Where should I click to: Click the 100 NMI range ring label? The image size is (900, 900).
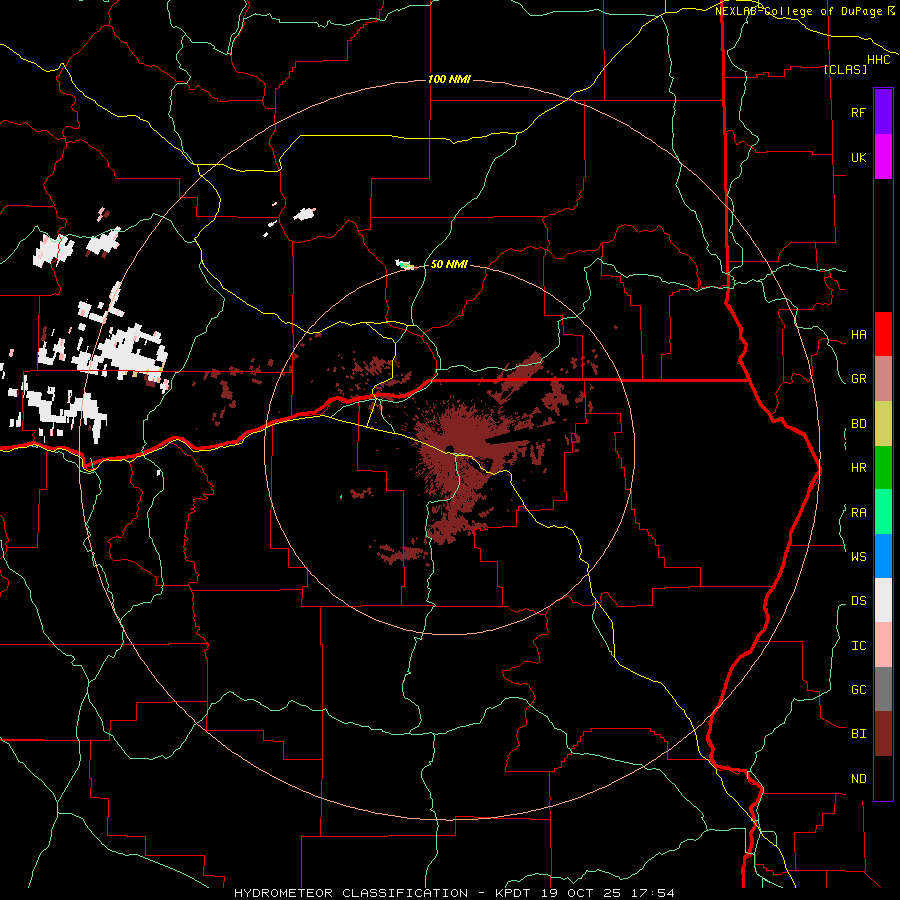pos(449,79)
